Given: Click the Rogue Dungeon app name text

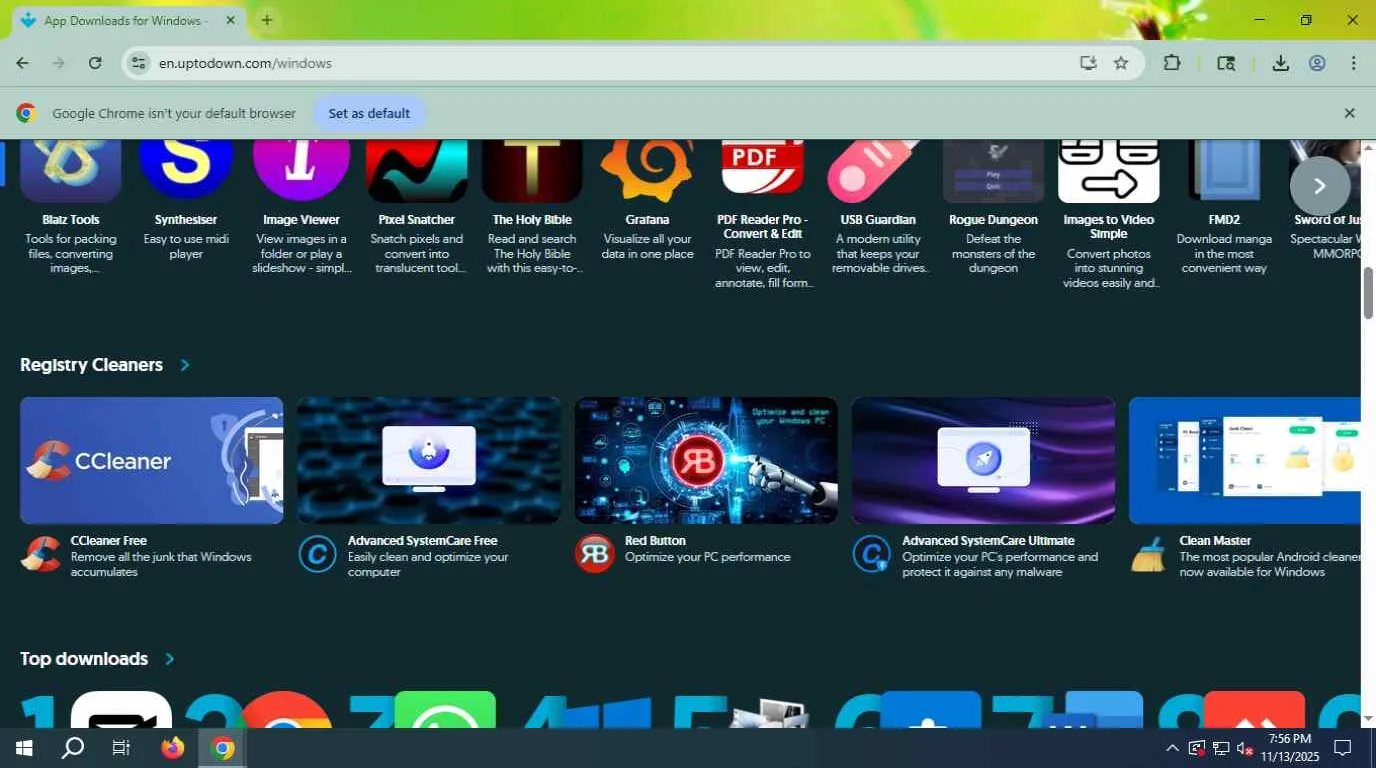Looking at the screenshot, I should tap(993, 220).
